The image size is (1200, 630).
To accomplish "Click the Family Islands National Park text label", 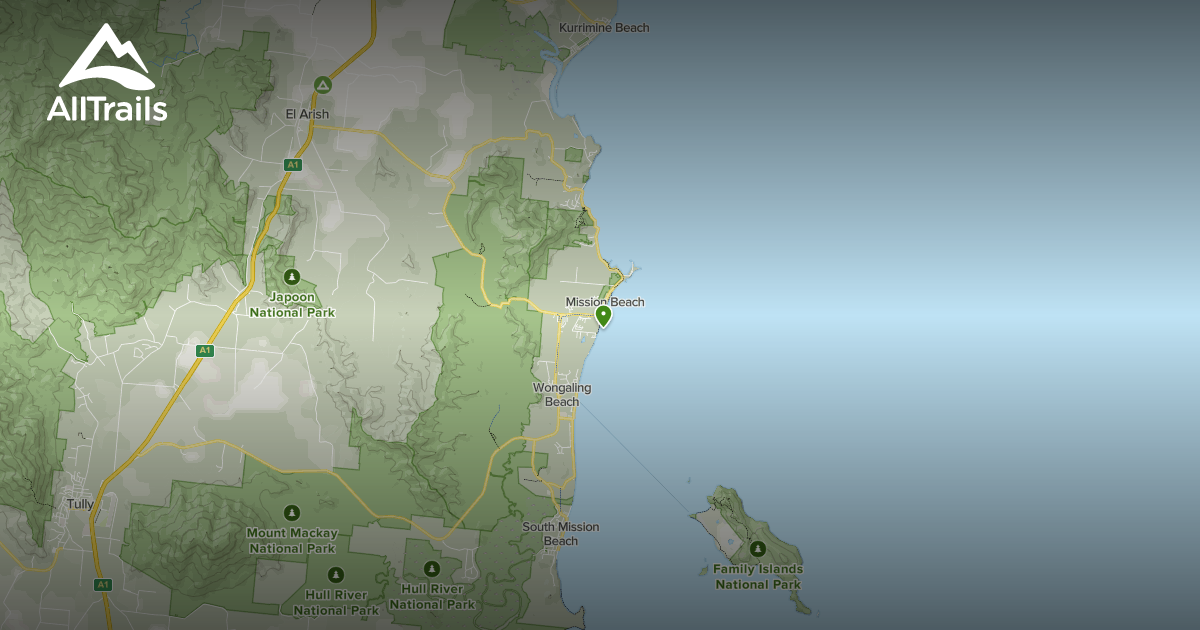I will click(x=758, y=577).
